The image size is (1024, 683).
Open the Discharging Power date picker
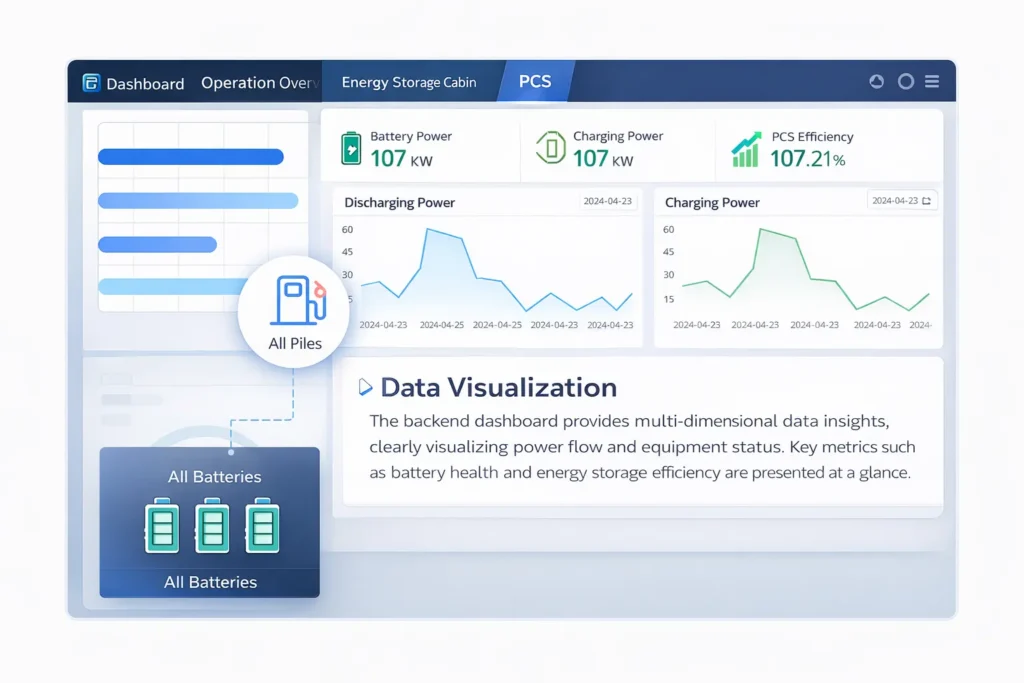tap(607, 201)
